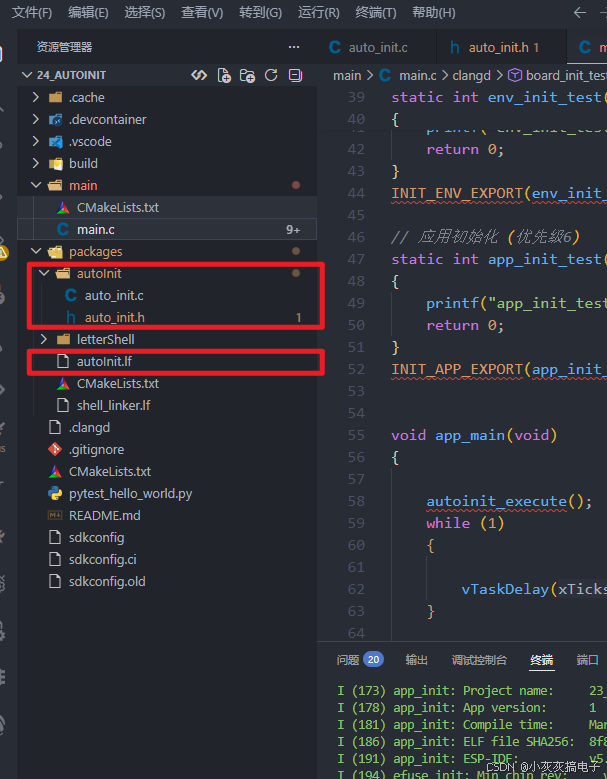The height and width of the screenshot is (779, 607).
Task: Select autoInit.lf file in packages
Action: tap(104, 361)
